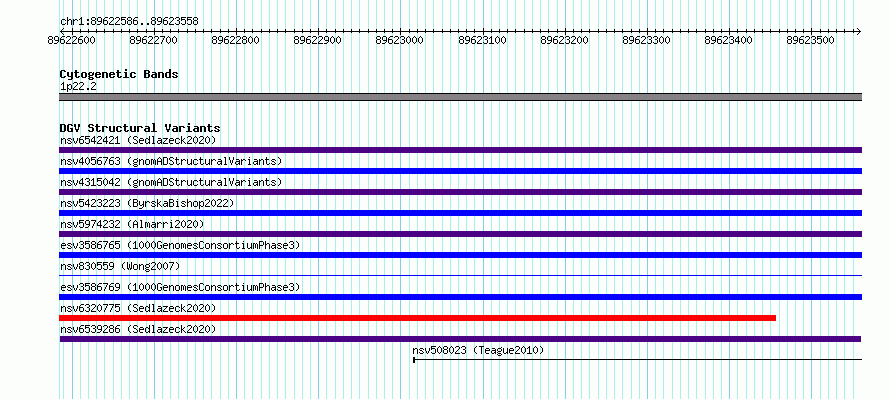Click the DGV Structural Variants track title
The height and width of the screenshot is (399, 890).
point(140,128)
